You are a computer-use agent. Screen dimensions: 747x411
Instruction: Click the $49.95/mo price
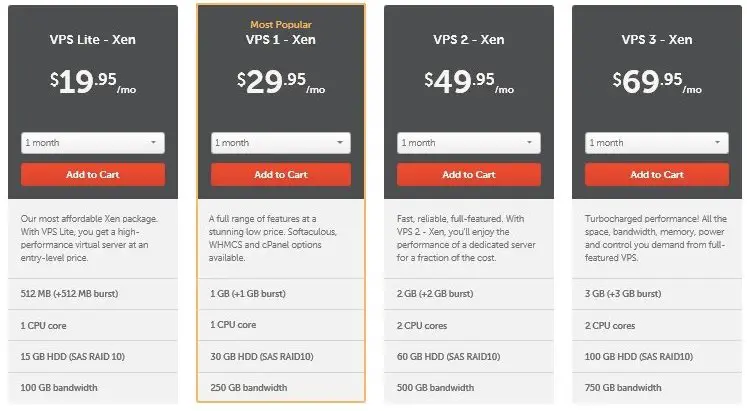pos(469,82)
